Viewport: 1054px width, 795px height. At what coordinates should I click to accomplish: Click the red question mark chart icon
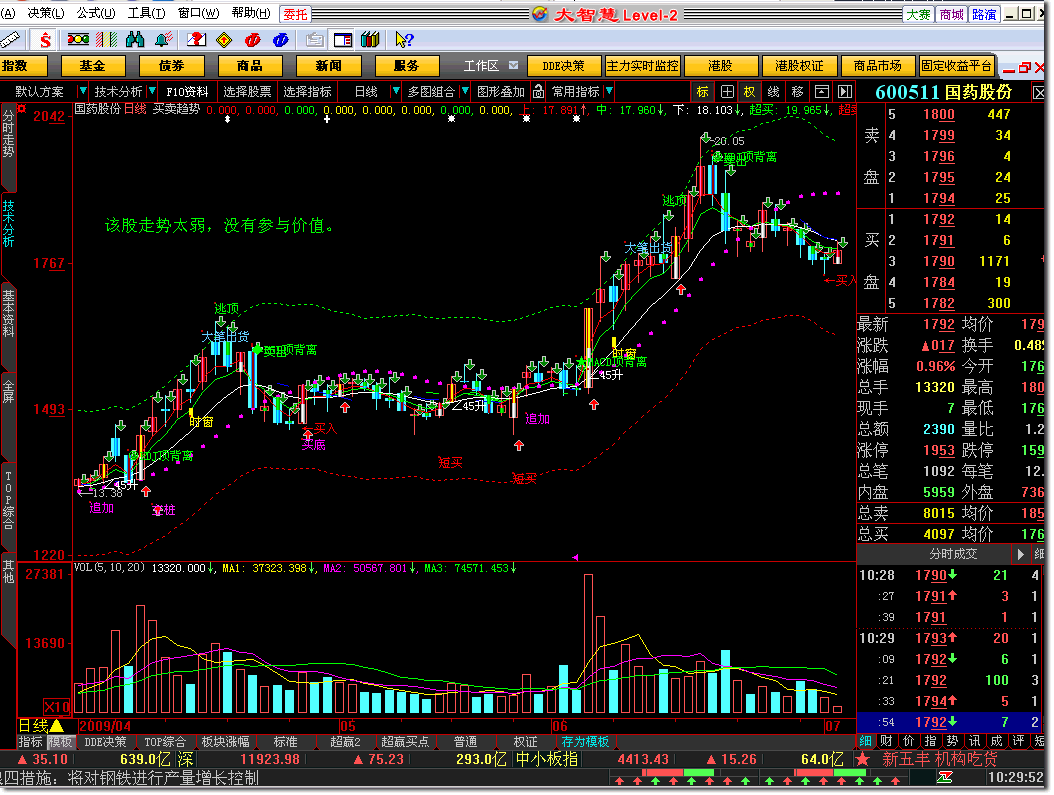[196, 40]
